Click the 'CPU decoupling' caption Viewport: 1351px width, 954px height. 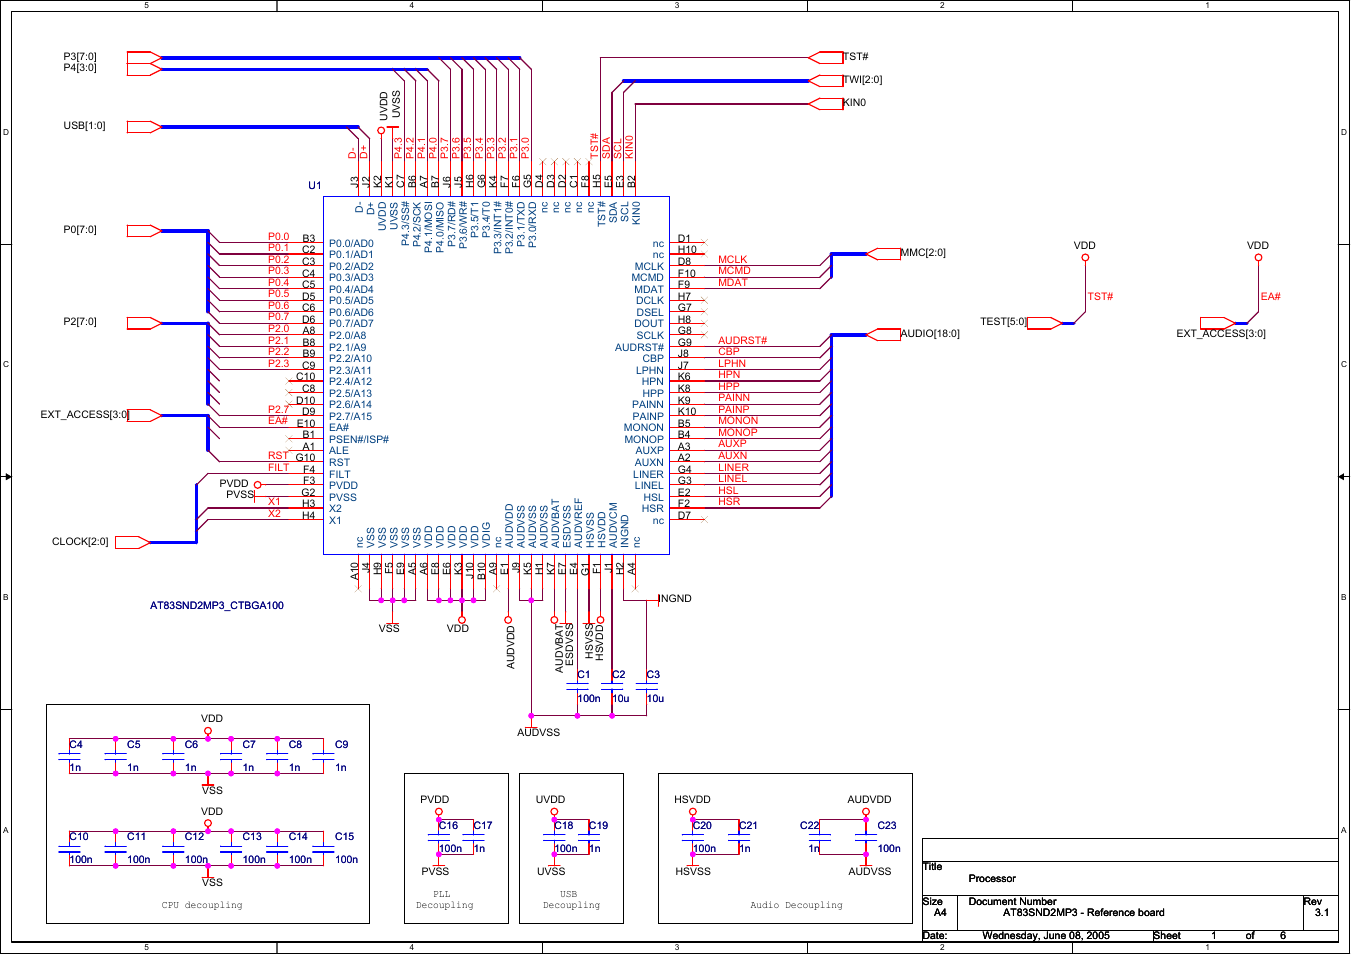point(202,905)
